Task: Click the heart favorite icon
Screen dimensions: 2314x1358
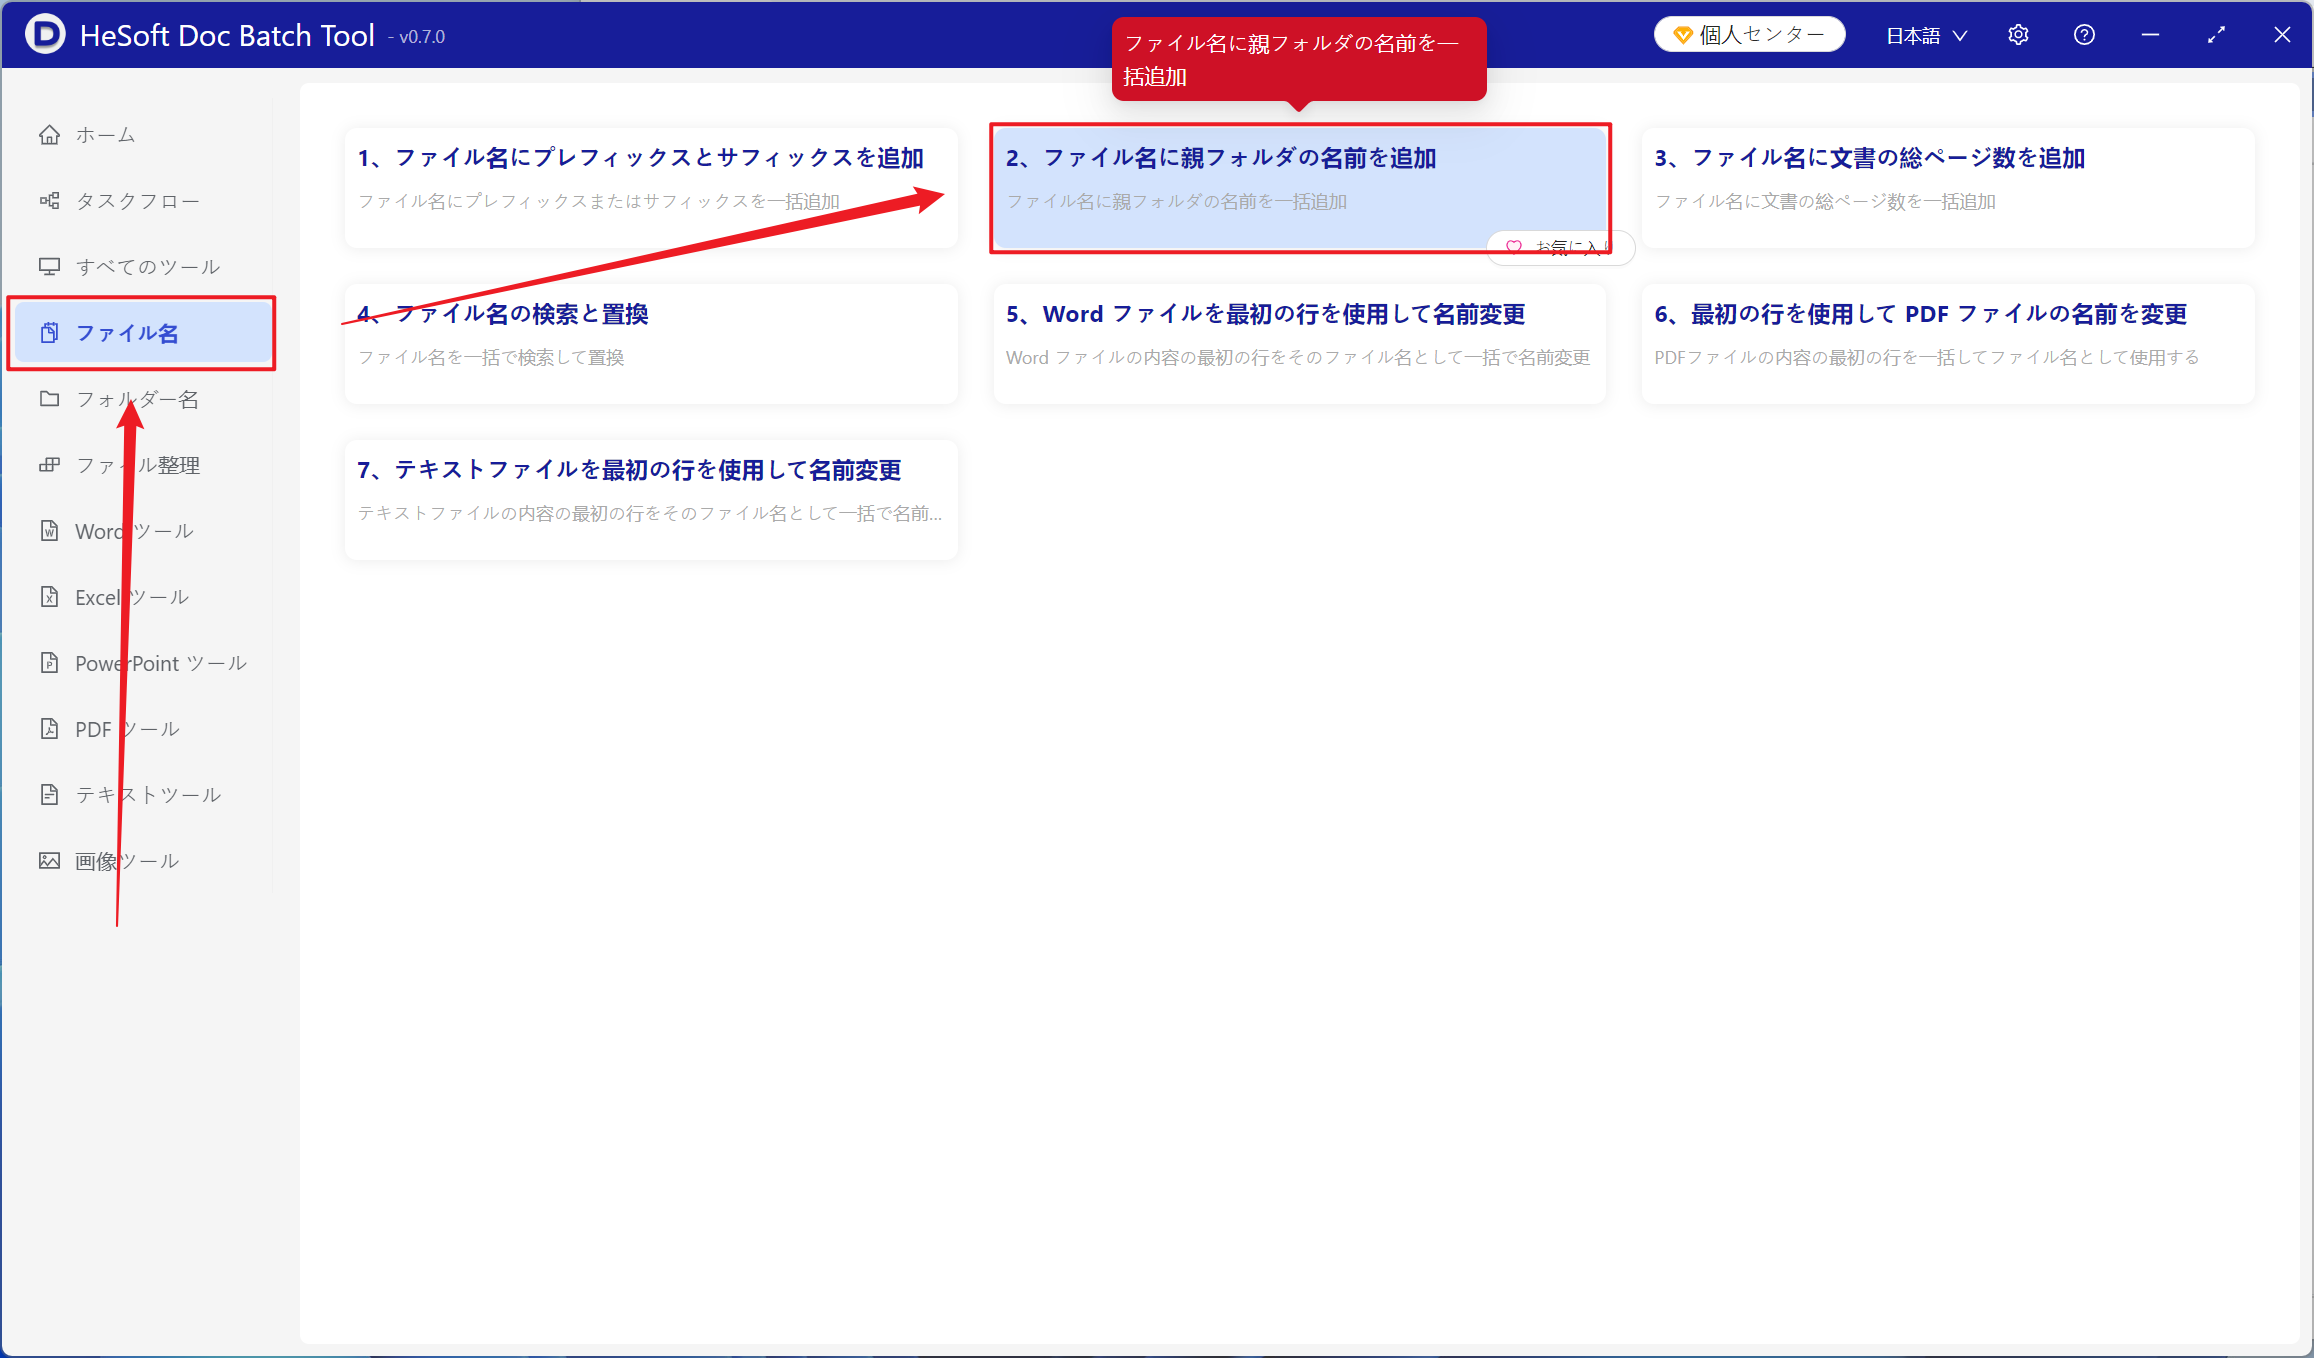Action: tap(1514, 247)
